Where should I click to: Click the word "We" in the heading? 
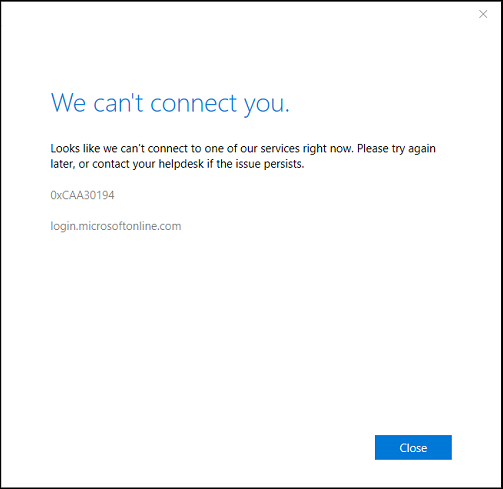(68, 103)
